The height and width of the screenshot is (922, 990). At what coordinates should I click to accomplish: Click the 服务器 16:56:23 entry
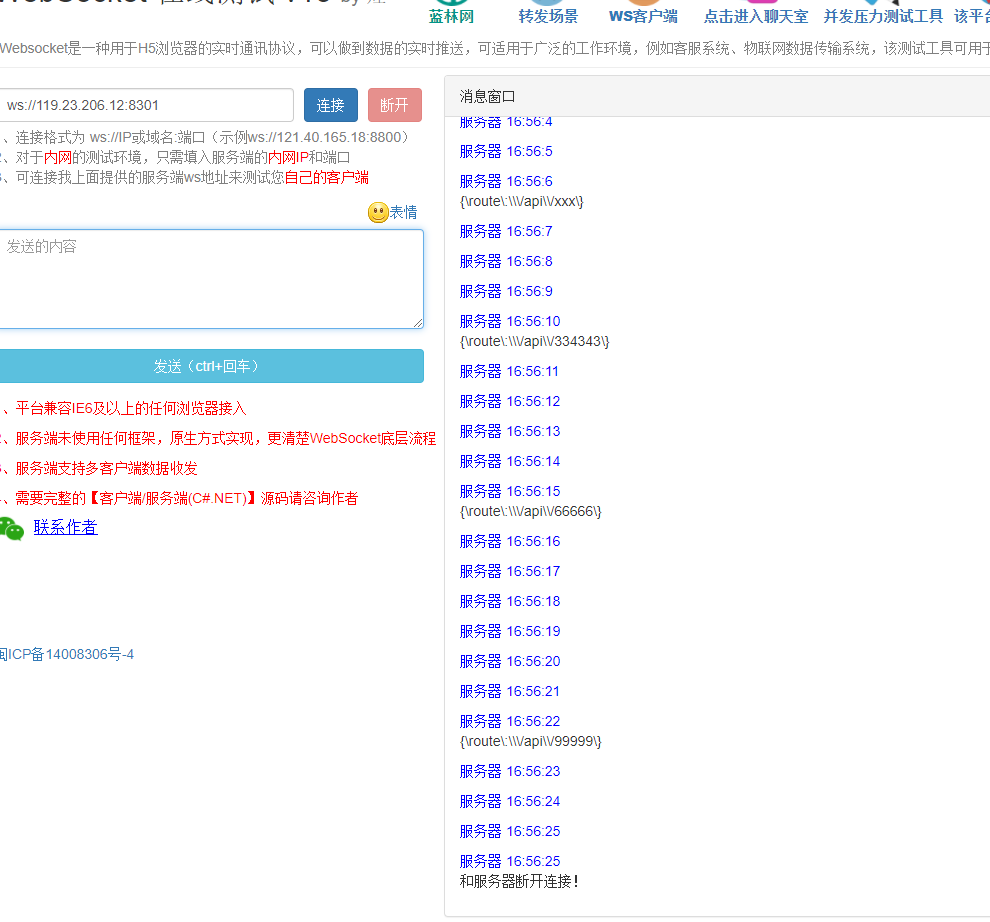coord(510,771)
